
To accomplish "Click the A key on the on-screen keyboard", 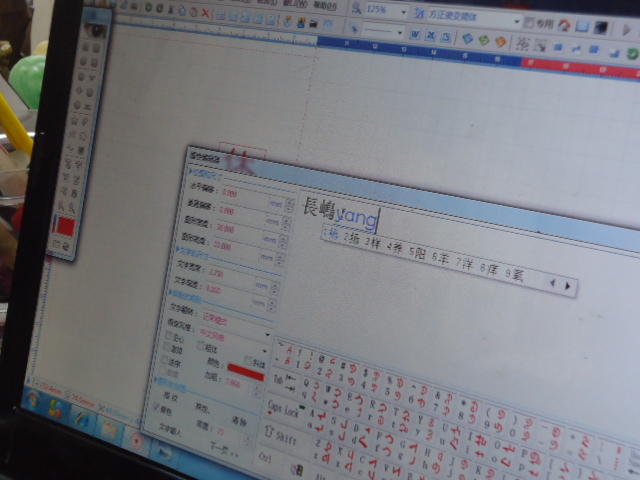I will [317, 419].
